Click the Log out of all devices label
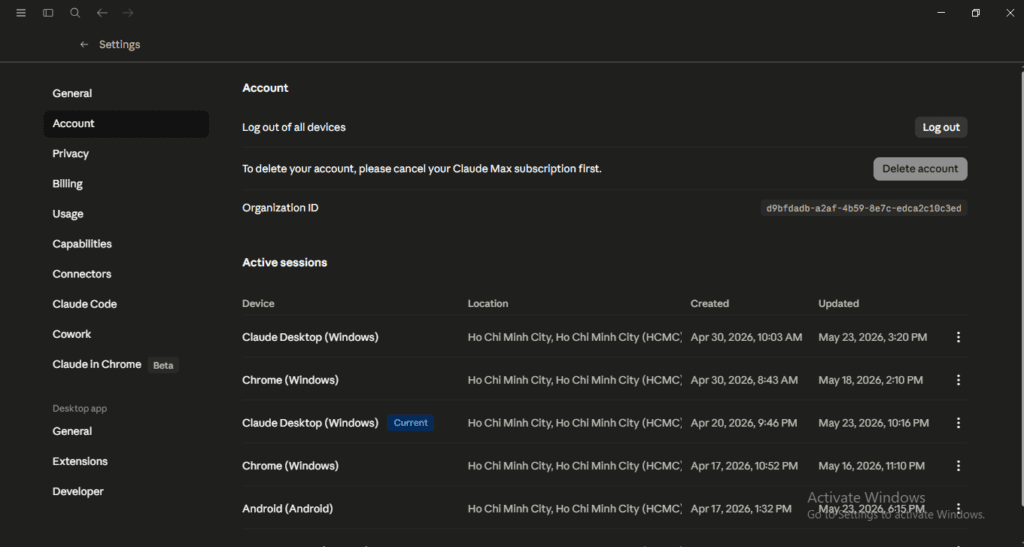The height and width of the screenshot is (547, 1024). pos(294,127)
